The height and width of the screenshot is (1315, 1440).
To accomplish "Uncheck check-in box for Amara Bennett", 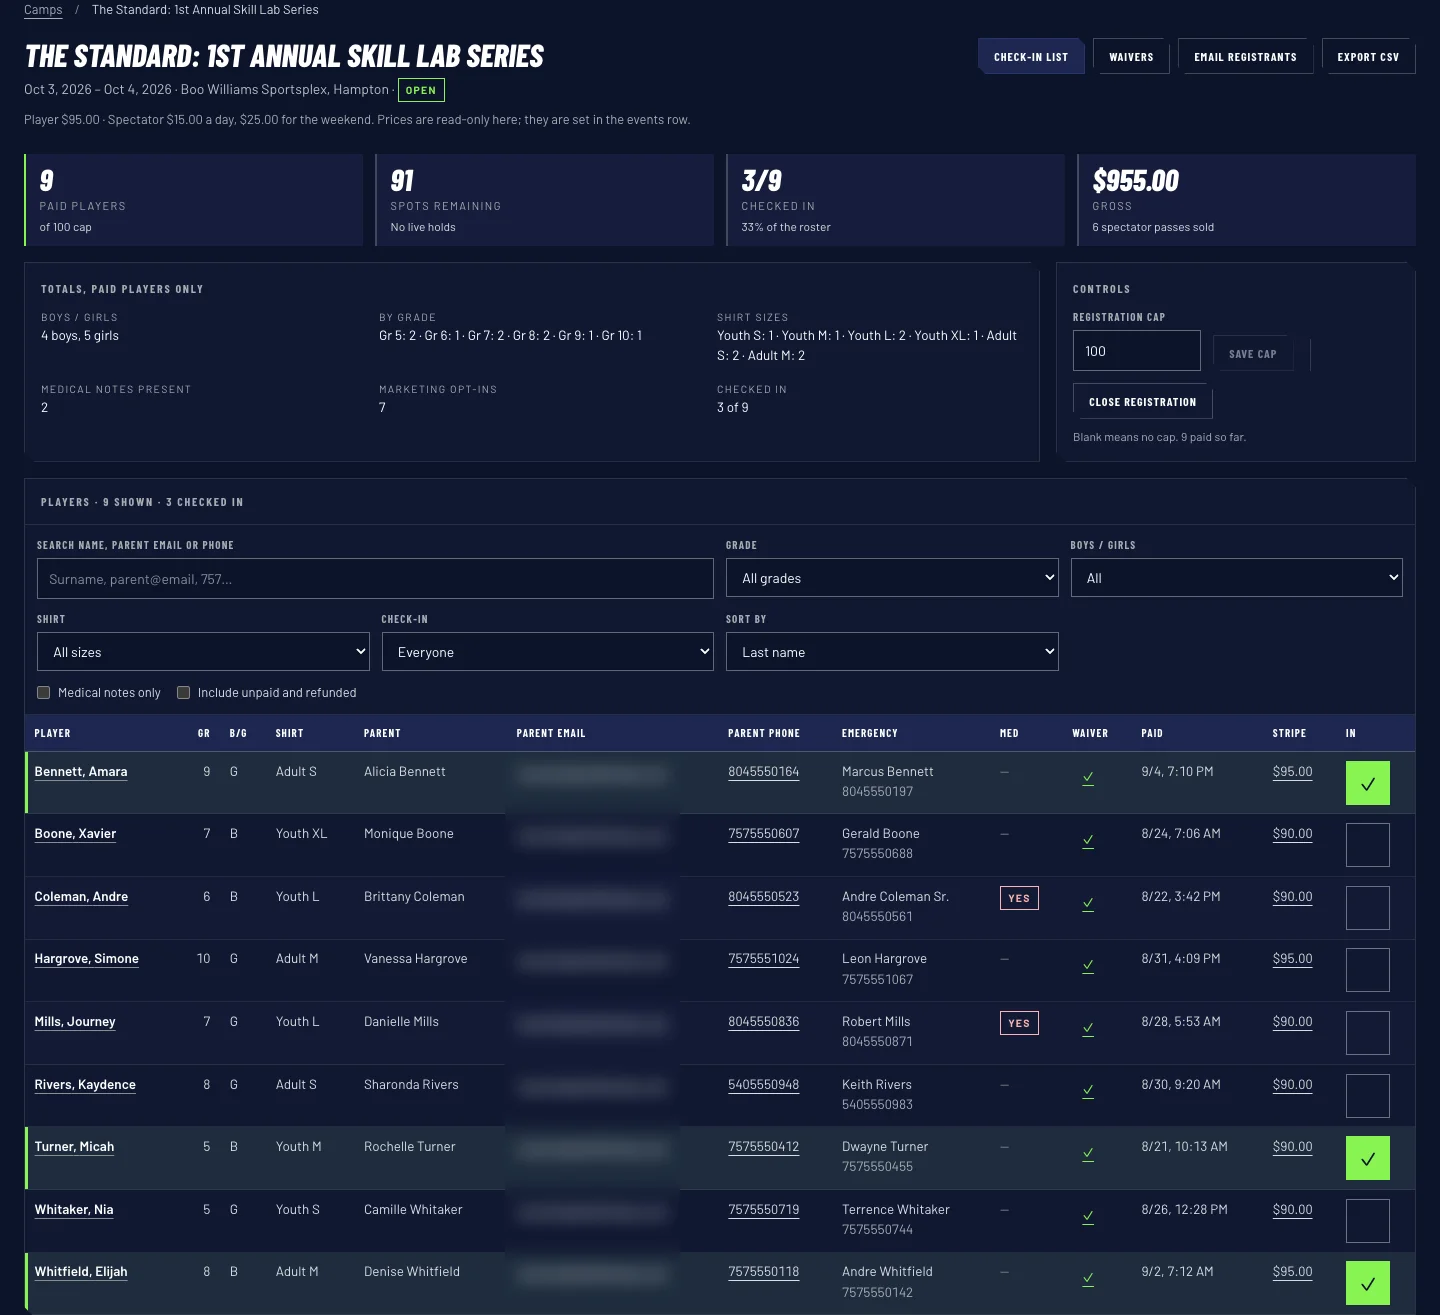I will click(x=1368, y=783).
